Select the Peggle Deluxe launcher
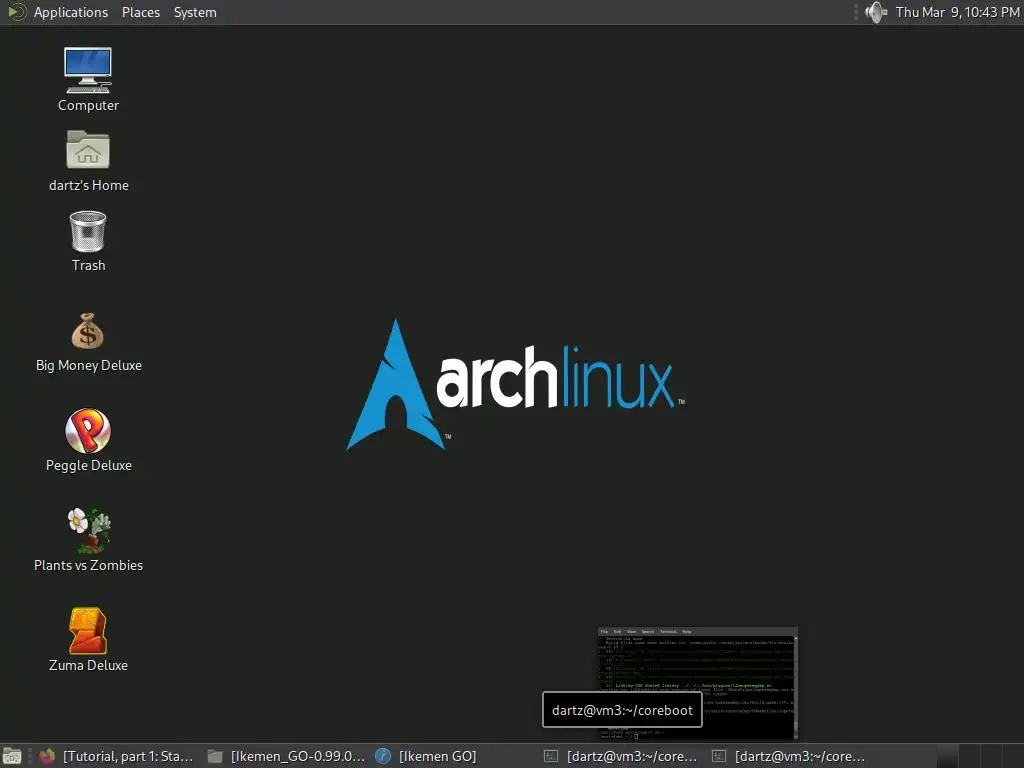This screenshot has width=1024, height=768. tap(88, 431)
